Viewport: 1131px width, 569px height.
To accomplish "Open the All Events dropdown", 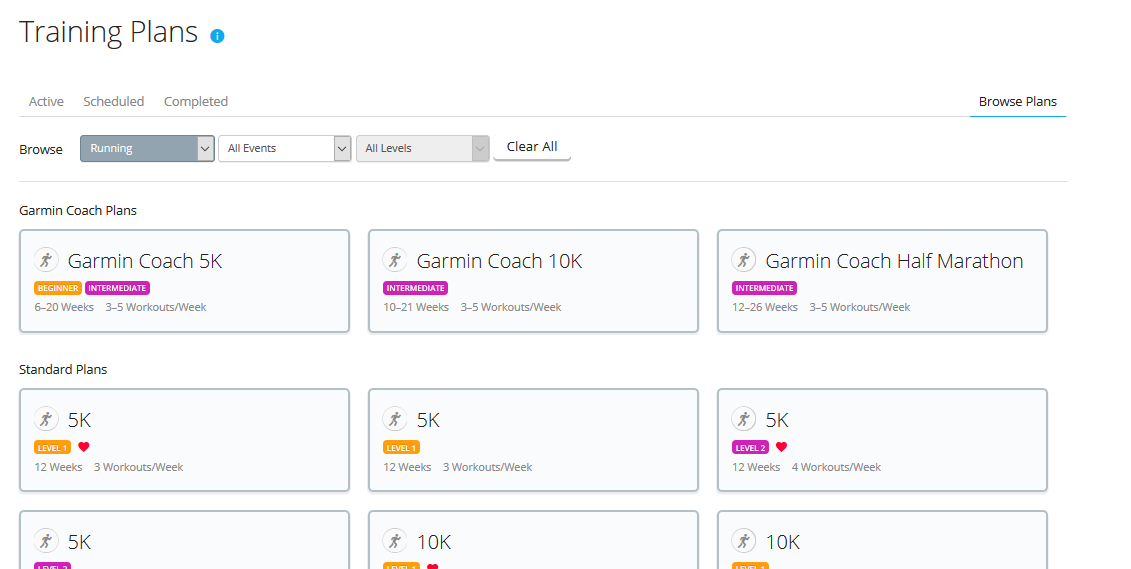I will pos(285,149).
